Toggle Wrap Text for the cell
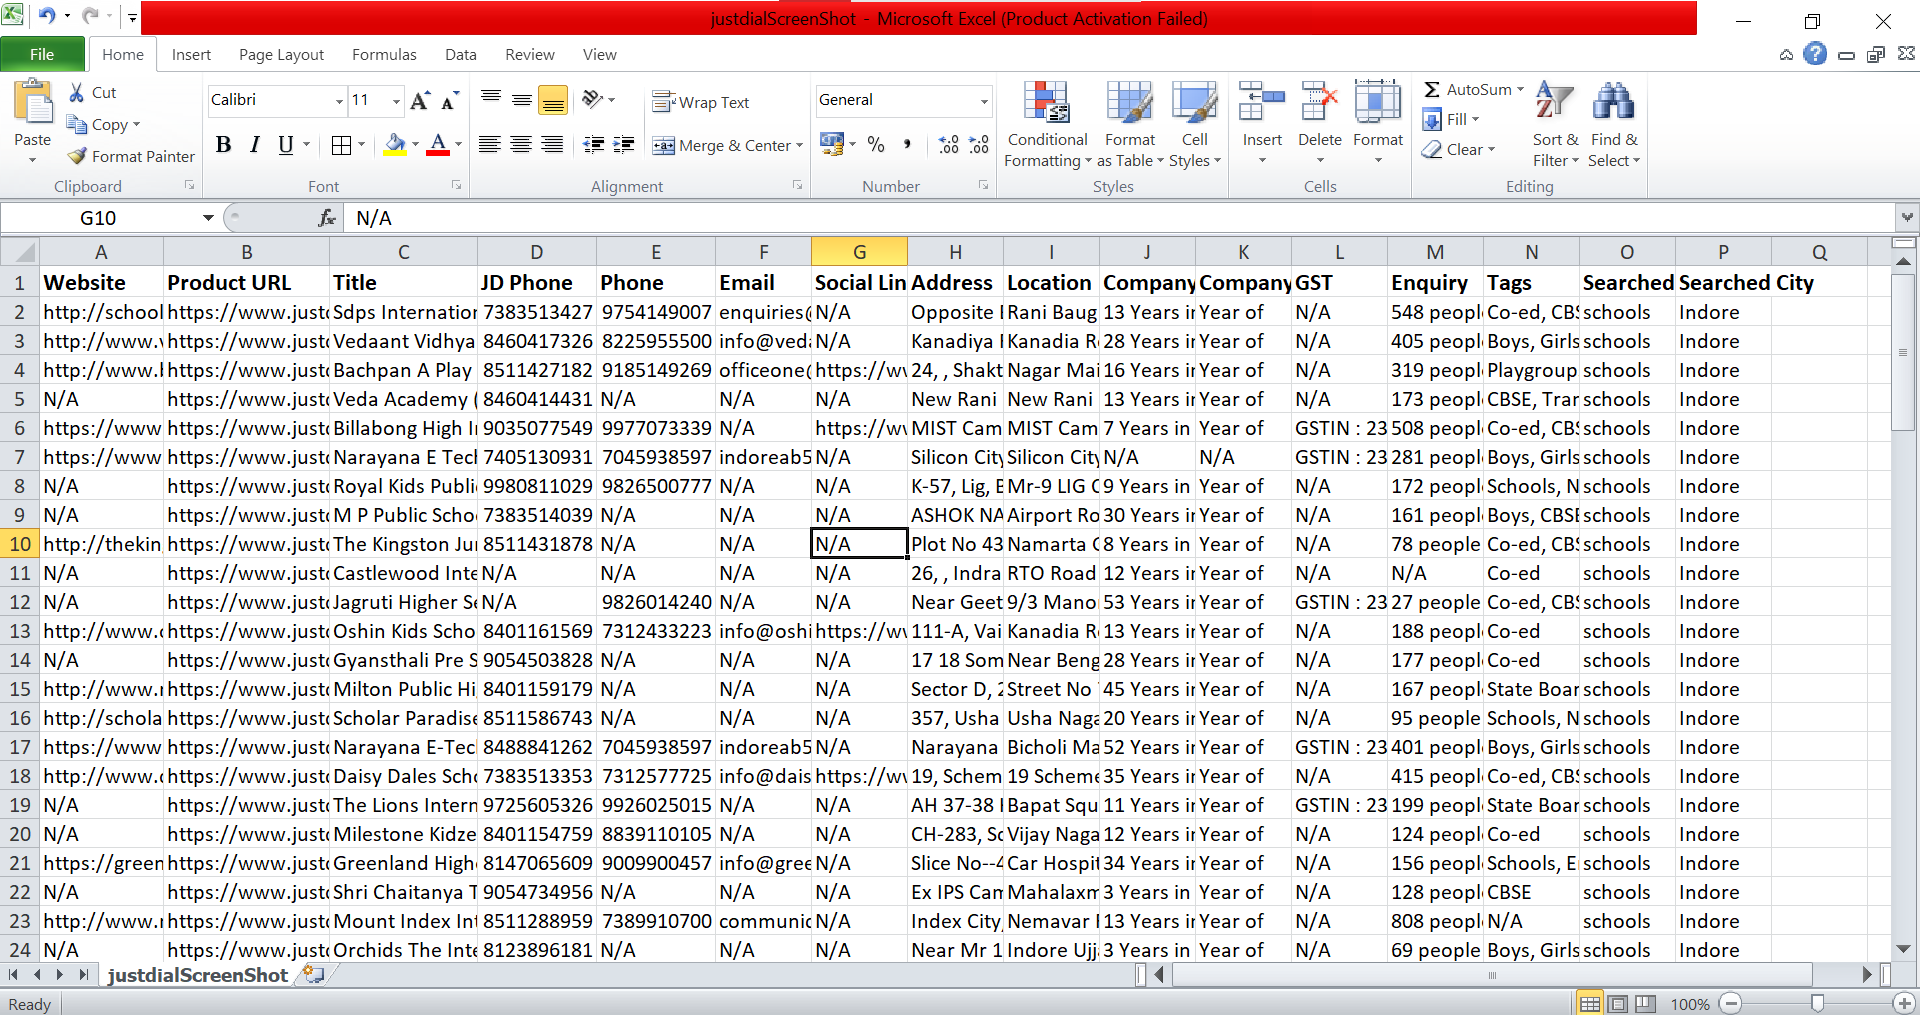The width and height of the screenshot is (1920, 1015). click(701, 102)
